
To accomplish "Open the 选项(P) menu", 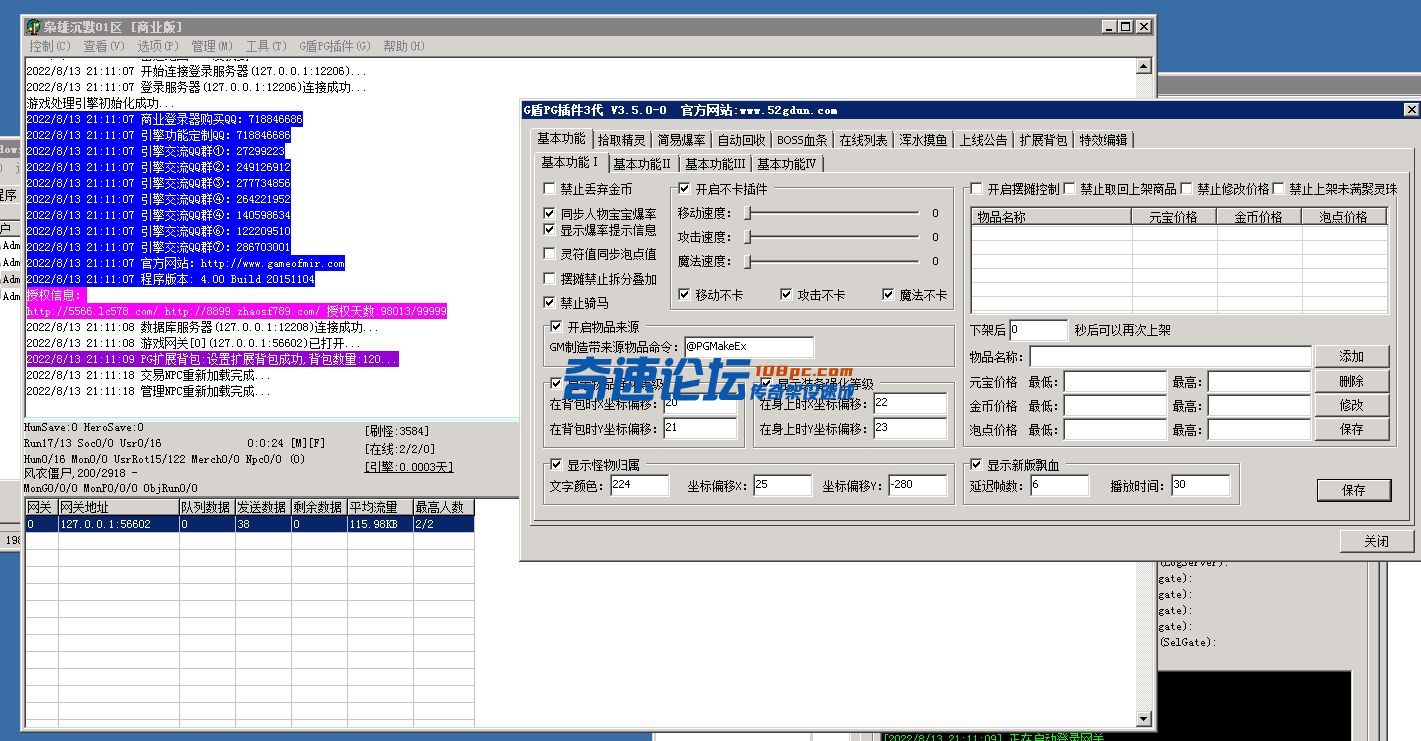I will [157, 46].
